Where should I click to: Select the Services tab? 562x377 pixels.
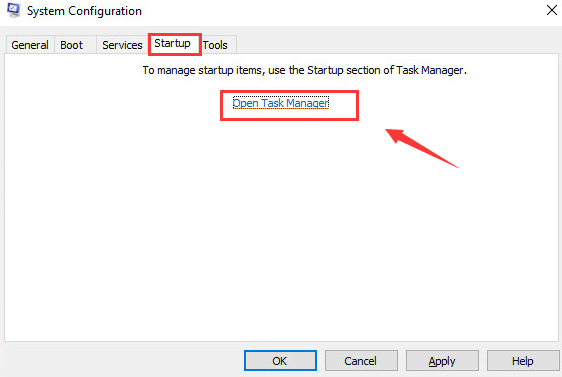tap(122, 45)
